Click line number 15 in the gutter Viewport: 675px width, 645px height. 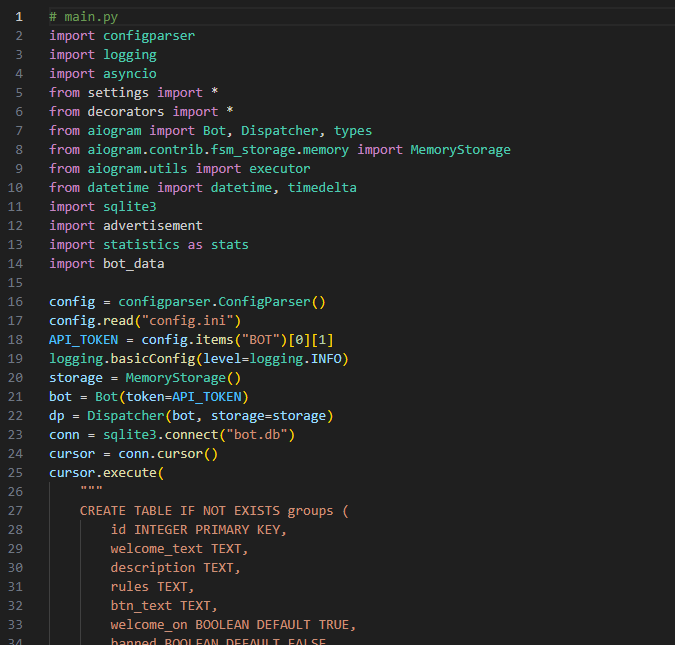(15, 282)
